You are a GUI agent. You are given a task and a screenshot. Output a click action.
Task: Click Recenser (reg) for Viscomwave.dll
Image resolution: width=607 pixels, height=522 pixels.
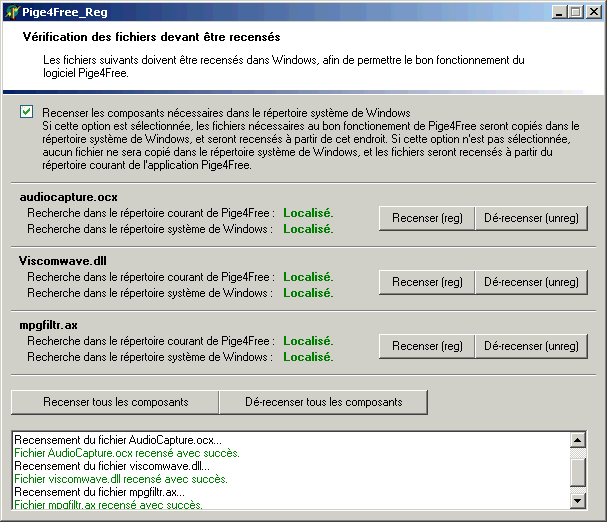click(427, 282)
